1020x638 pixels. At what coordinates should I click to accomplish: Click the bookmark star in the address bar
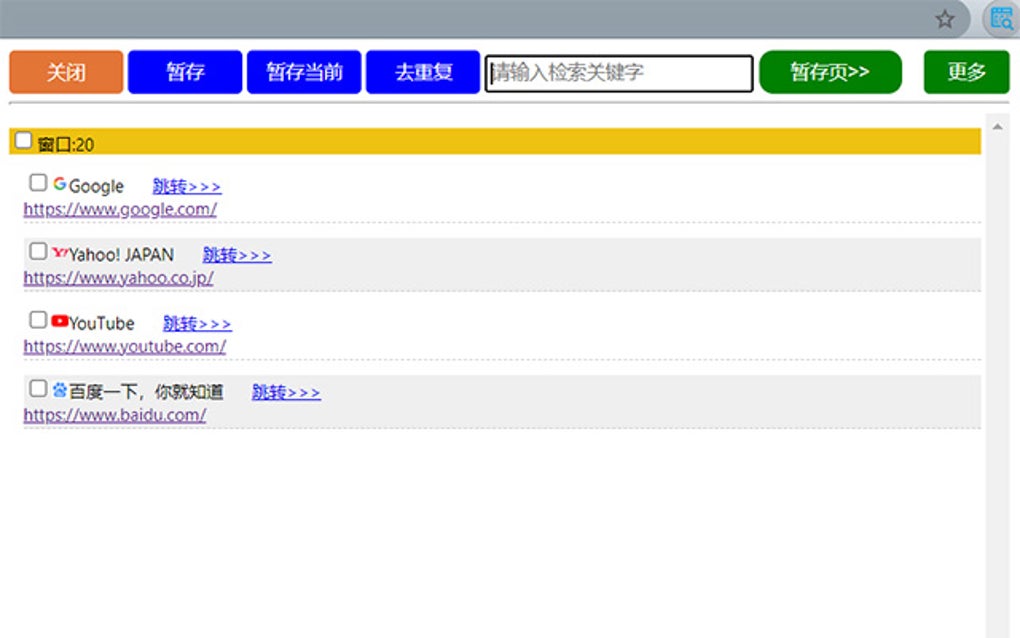943,18
